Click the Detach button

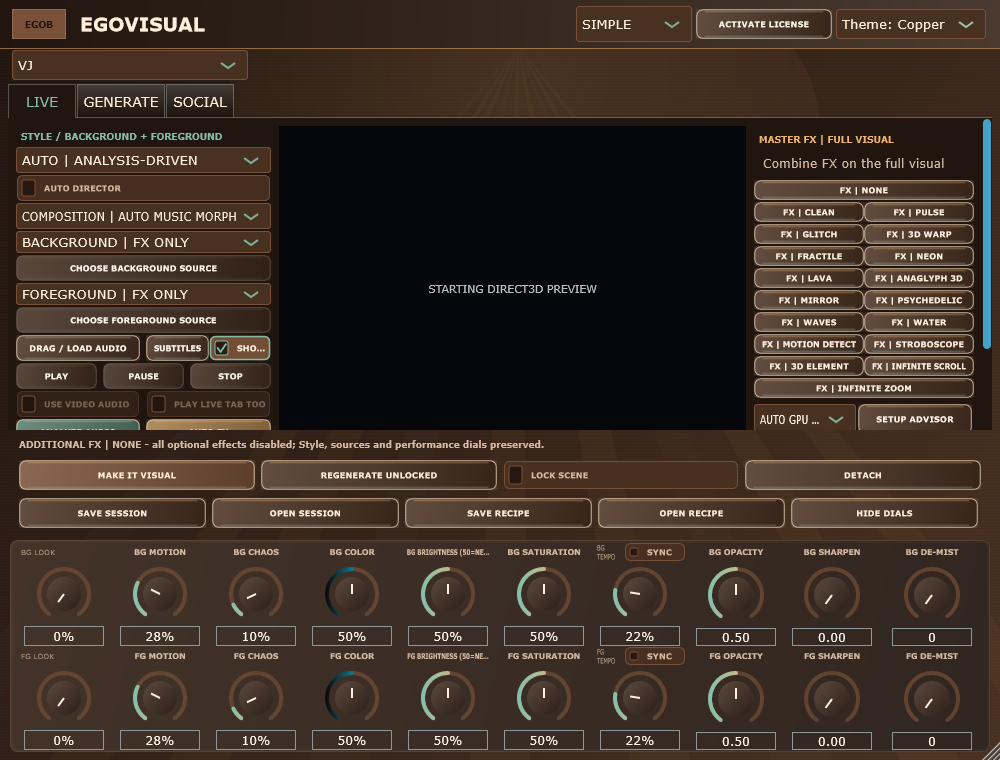[862, 475]
